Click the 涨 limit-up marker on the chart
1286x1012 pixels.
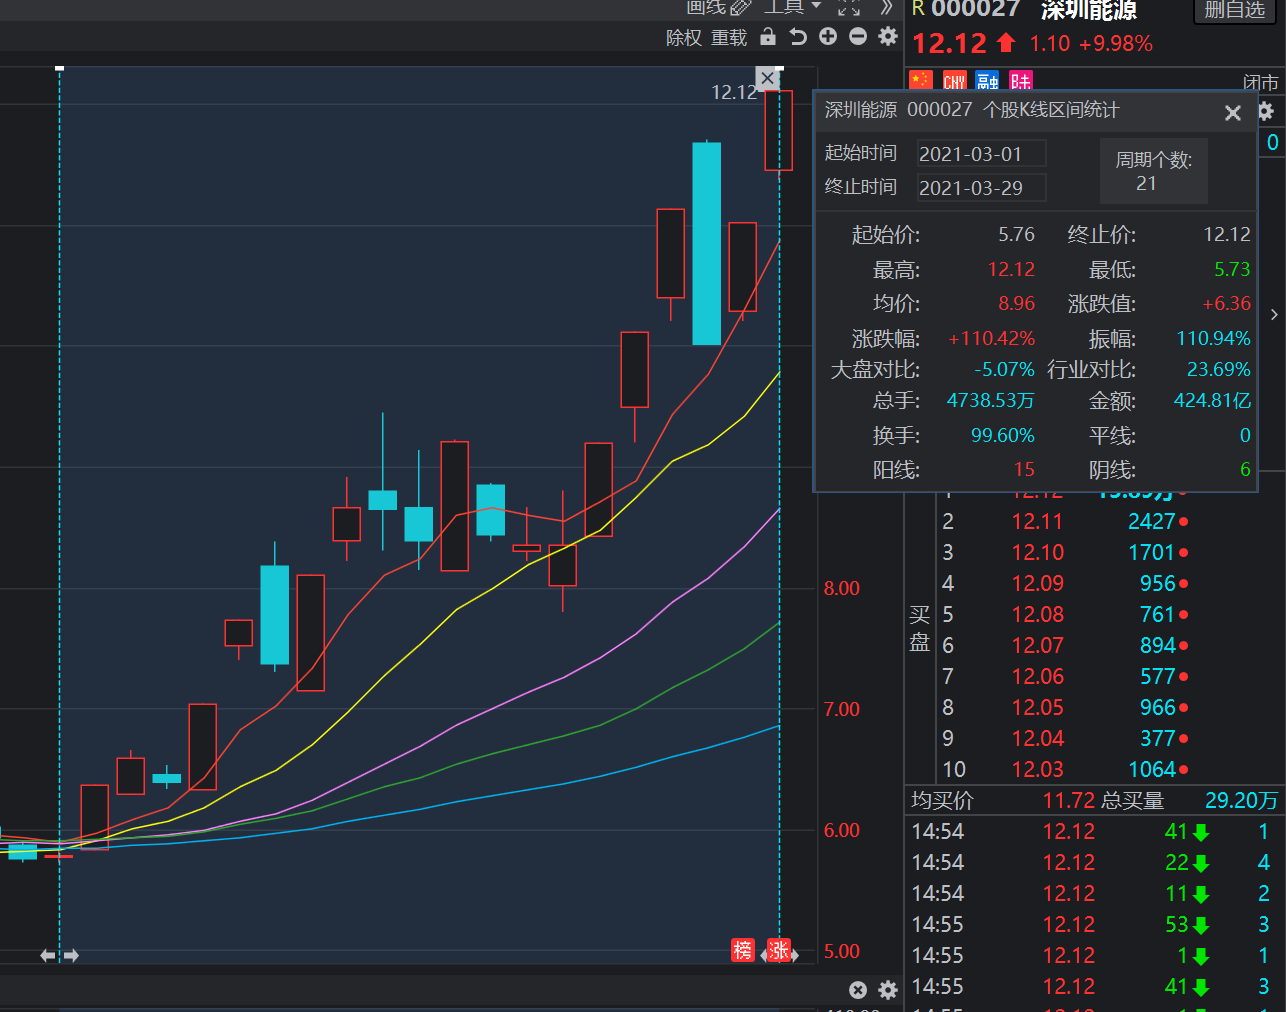[x=779, y=950]
